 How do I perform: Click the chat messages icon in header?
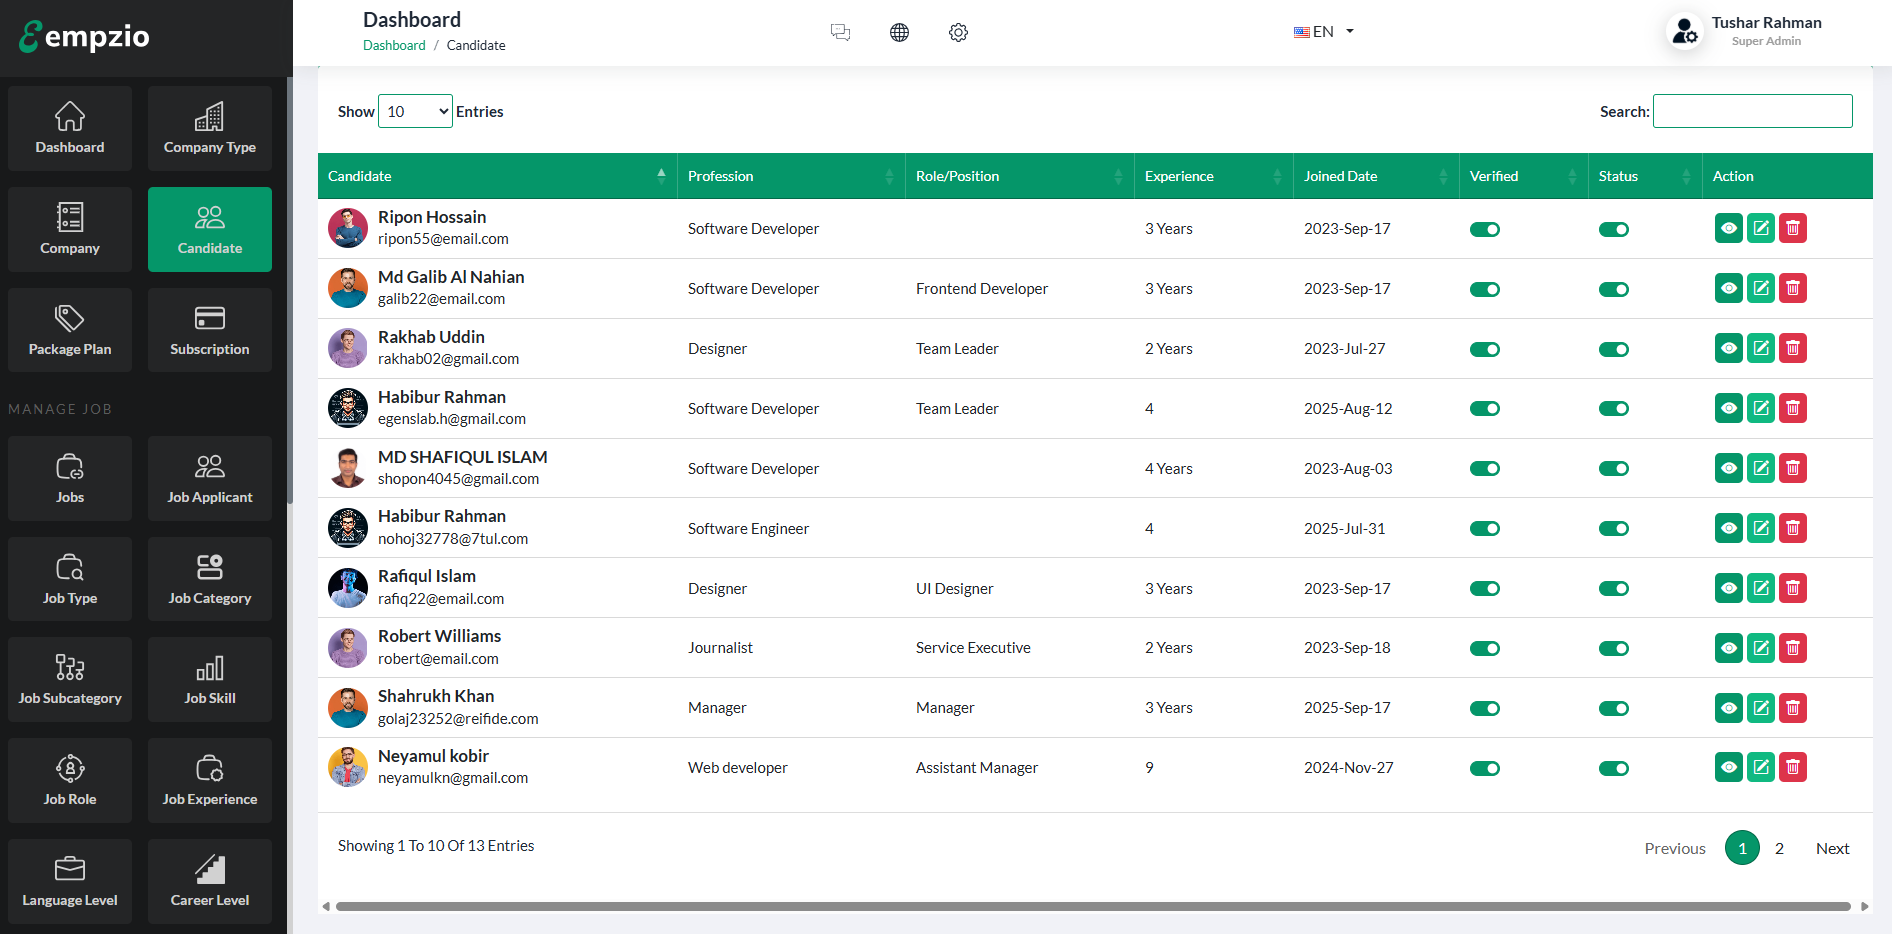point(840,32)
